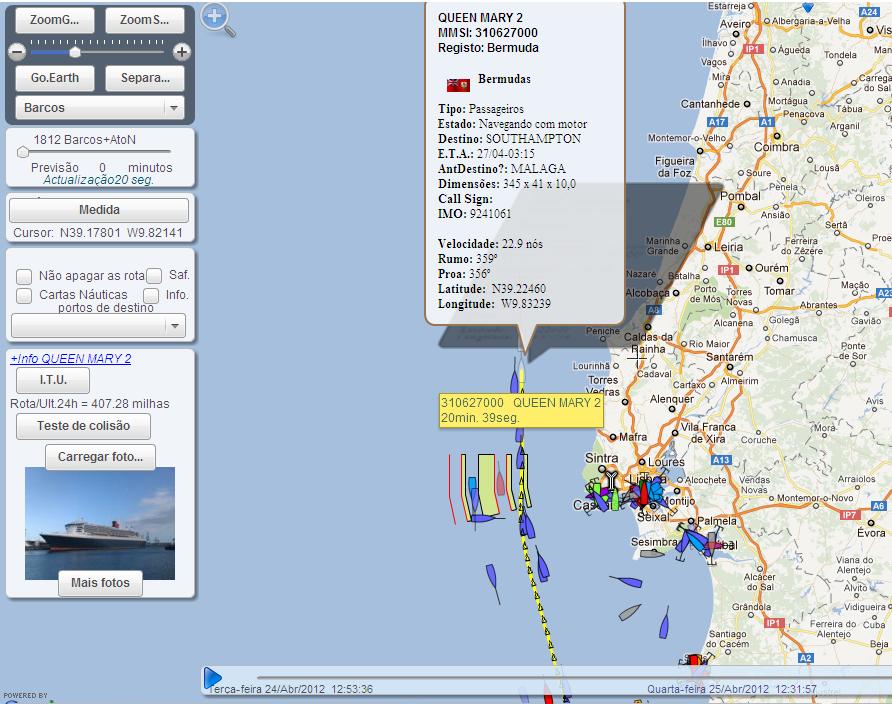Viewport: 892px width, 704px height.
Task: Click the Cursor coordinates readout
Action: point(98,233)
